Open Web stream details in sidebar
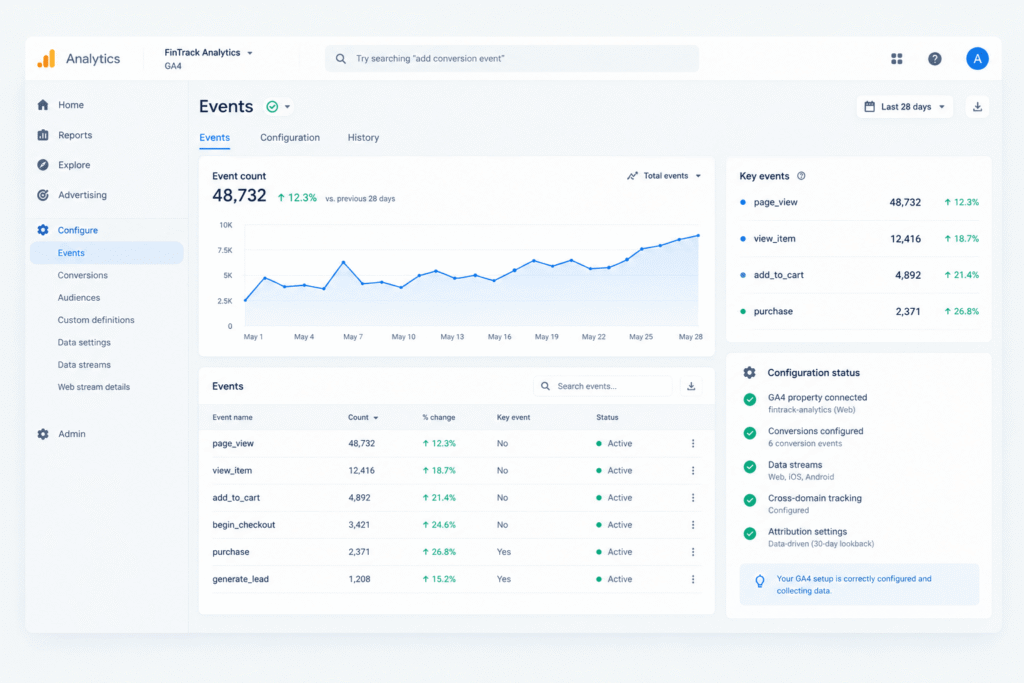The image size is (1024, 683). [x=94, y=387]
